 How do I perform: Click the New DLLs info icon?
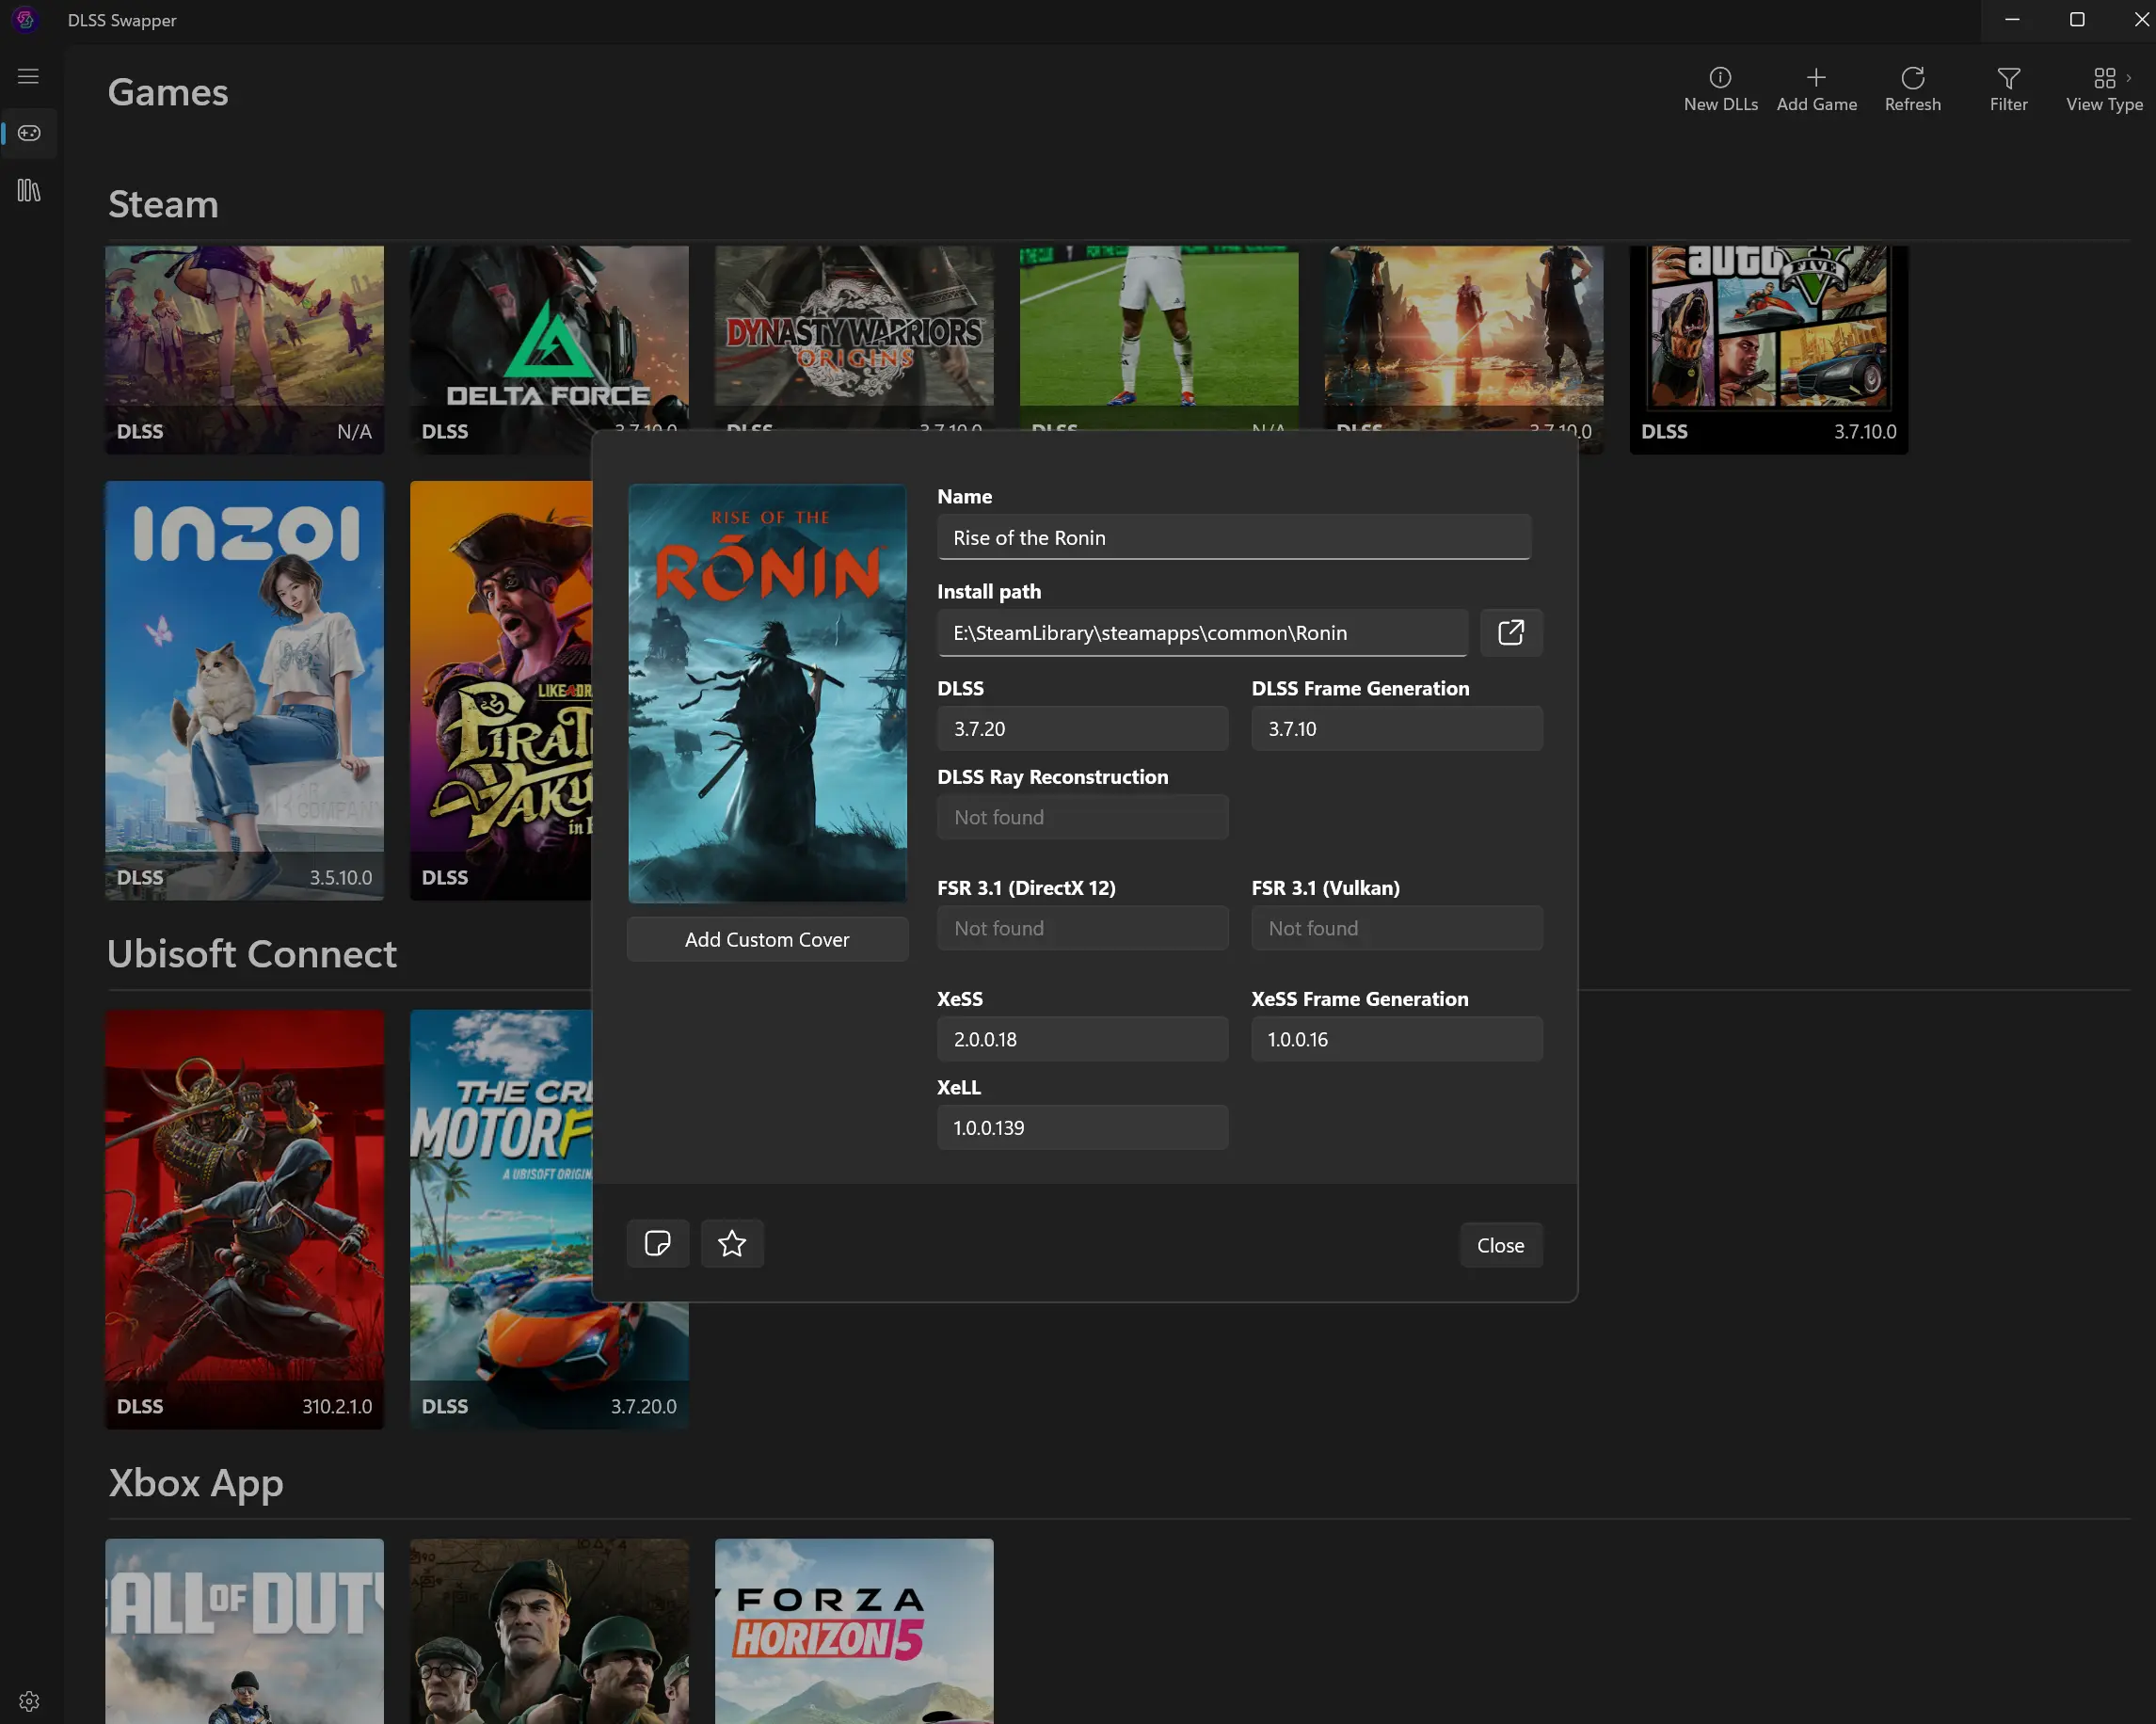click(x=1720, y=89)
